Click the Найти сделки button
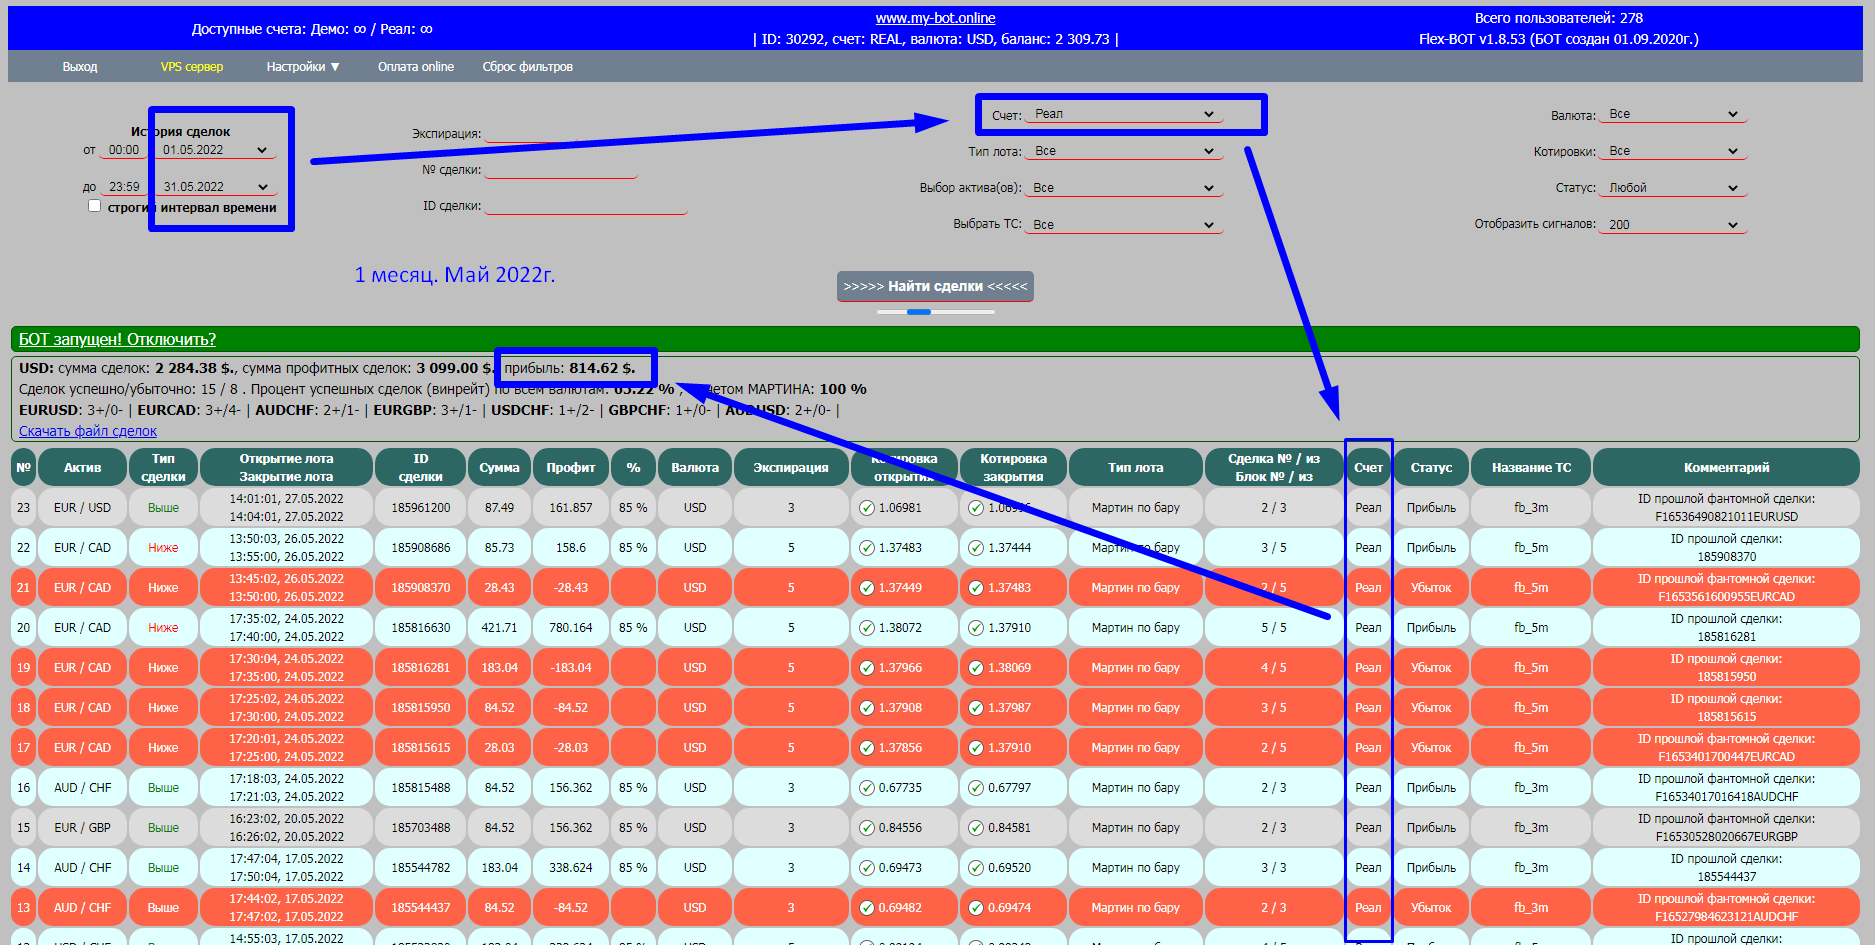This screenshot has height=945, width=1875. [x=935, y=286]
